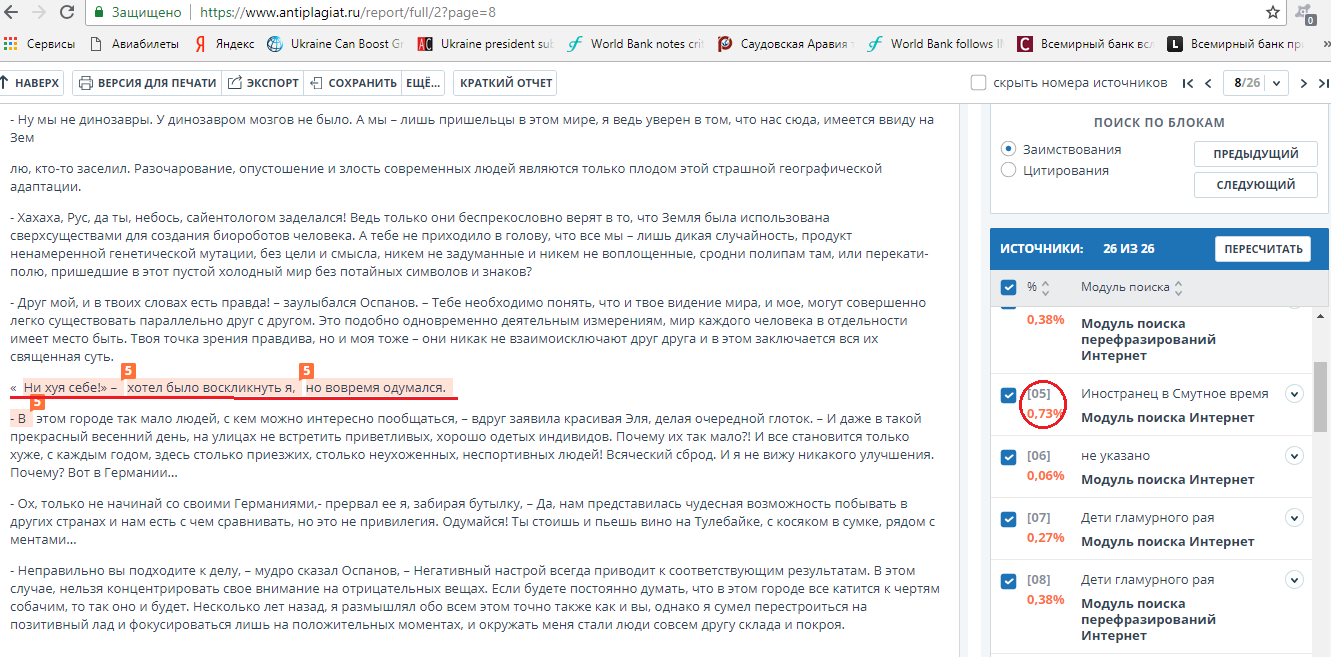Uncheck source [08] checkbox
This screenshot has height=657, width=1331.
(x=1009, y=581)
